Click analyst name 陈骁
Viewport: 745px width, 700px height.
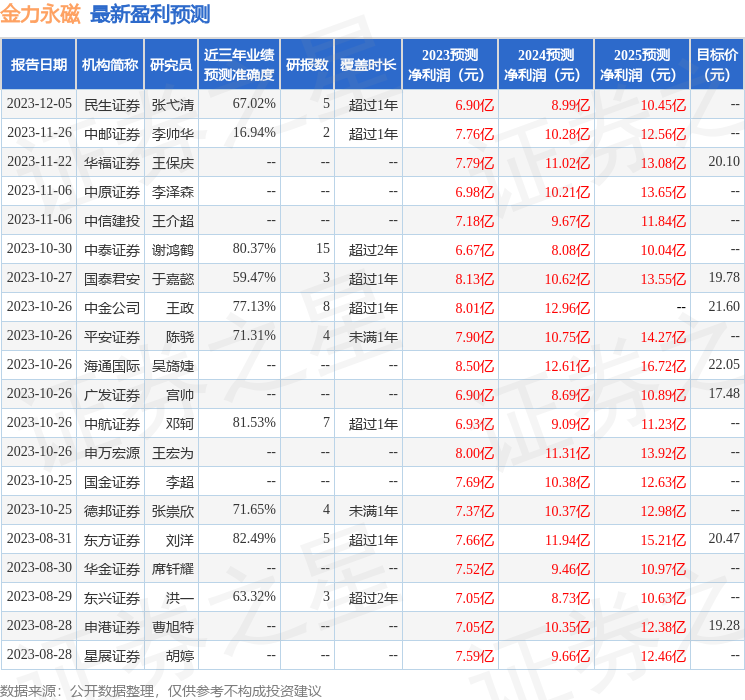pyautogui.click(x=180, y=337)
